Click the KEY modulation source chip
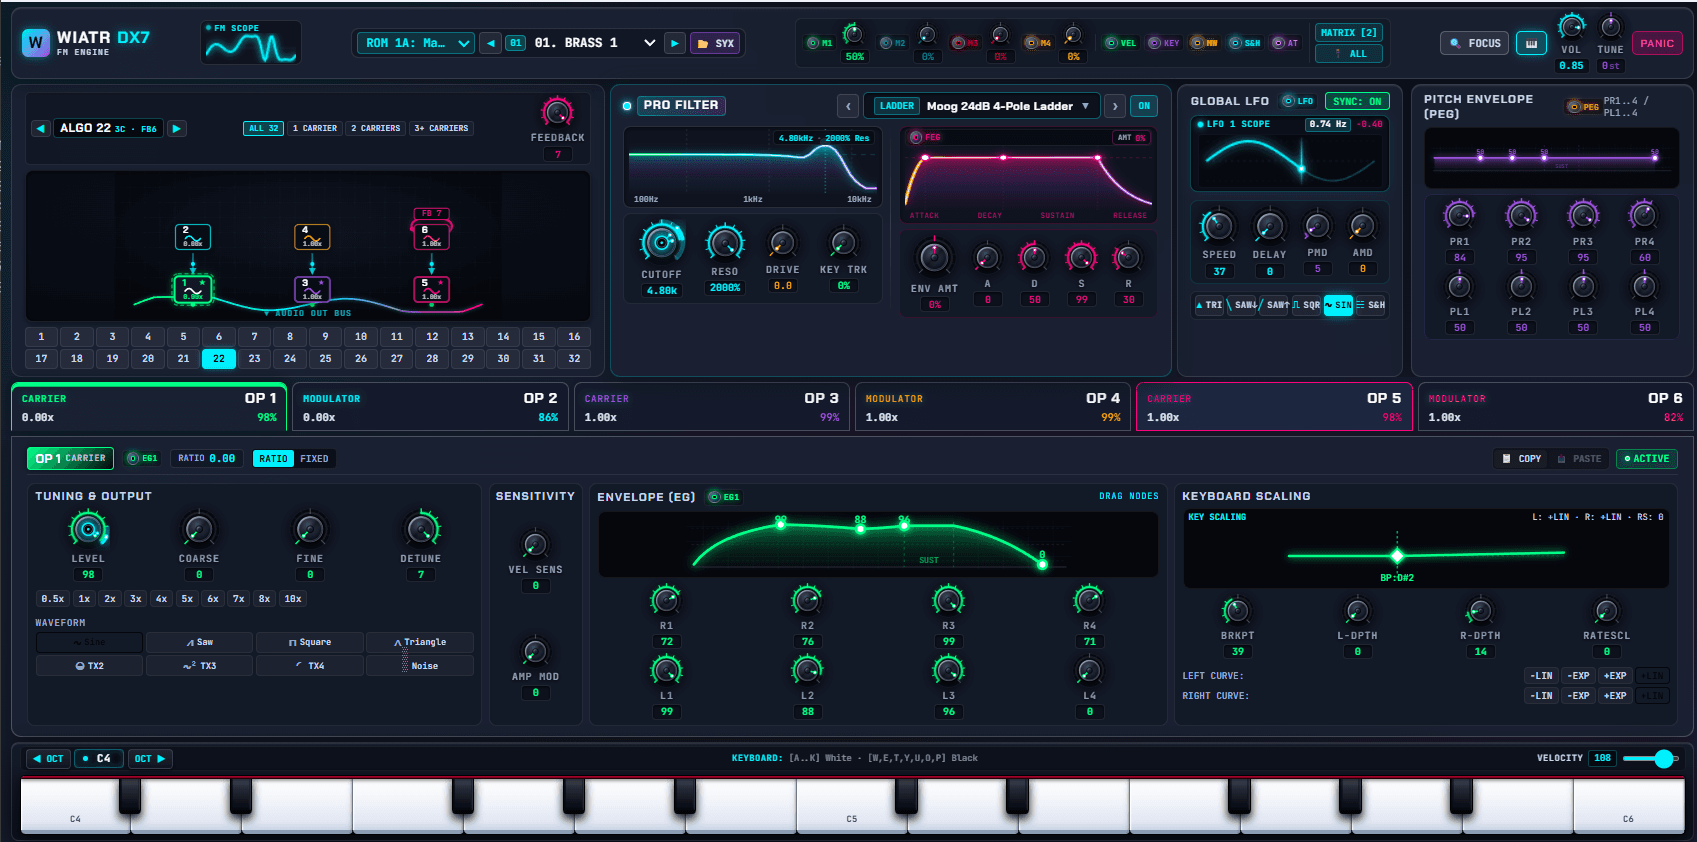This screenshot has width=1697, height=842. tap(1164, 43)
